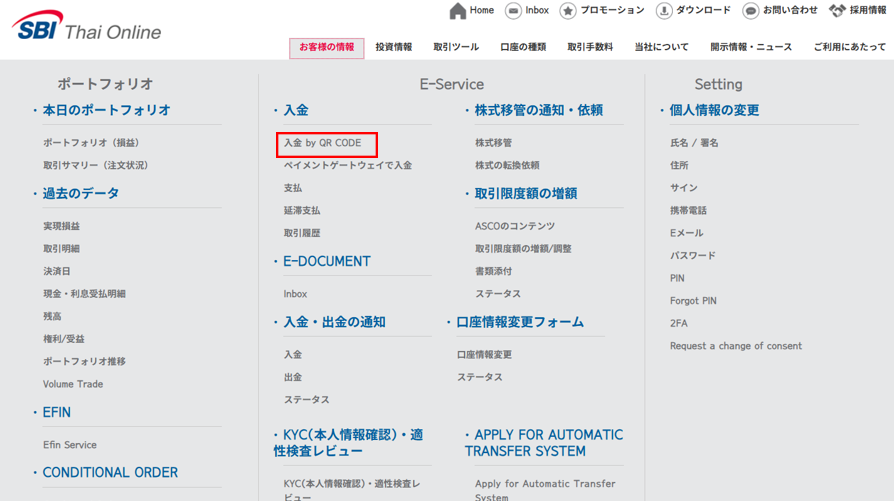Open the 投資情報 menu
Viewport: 894px width, 501px height.
(393, 47)
